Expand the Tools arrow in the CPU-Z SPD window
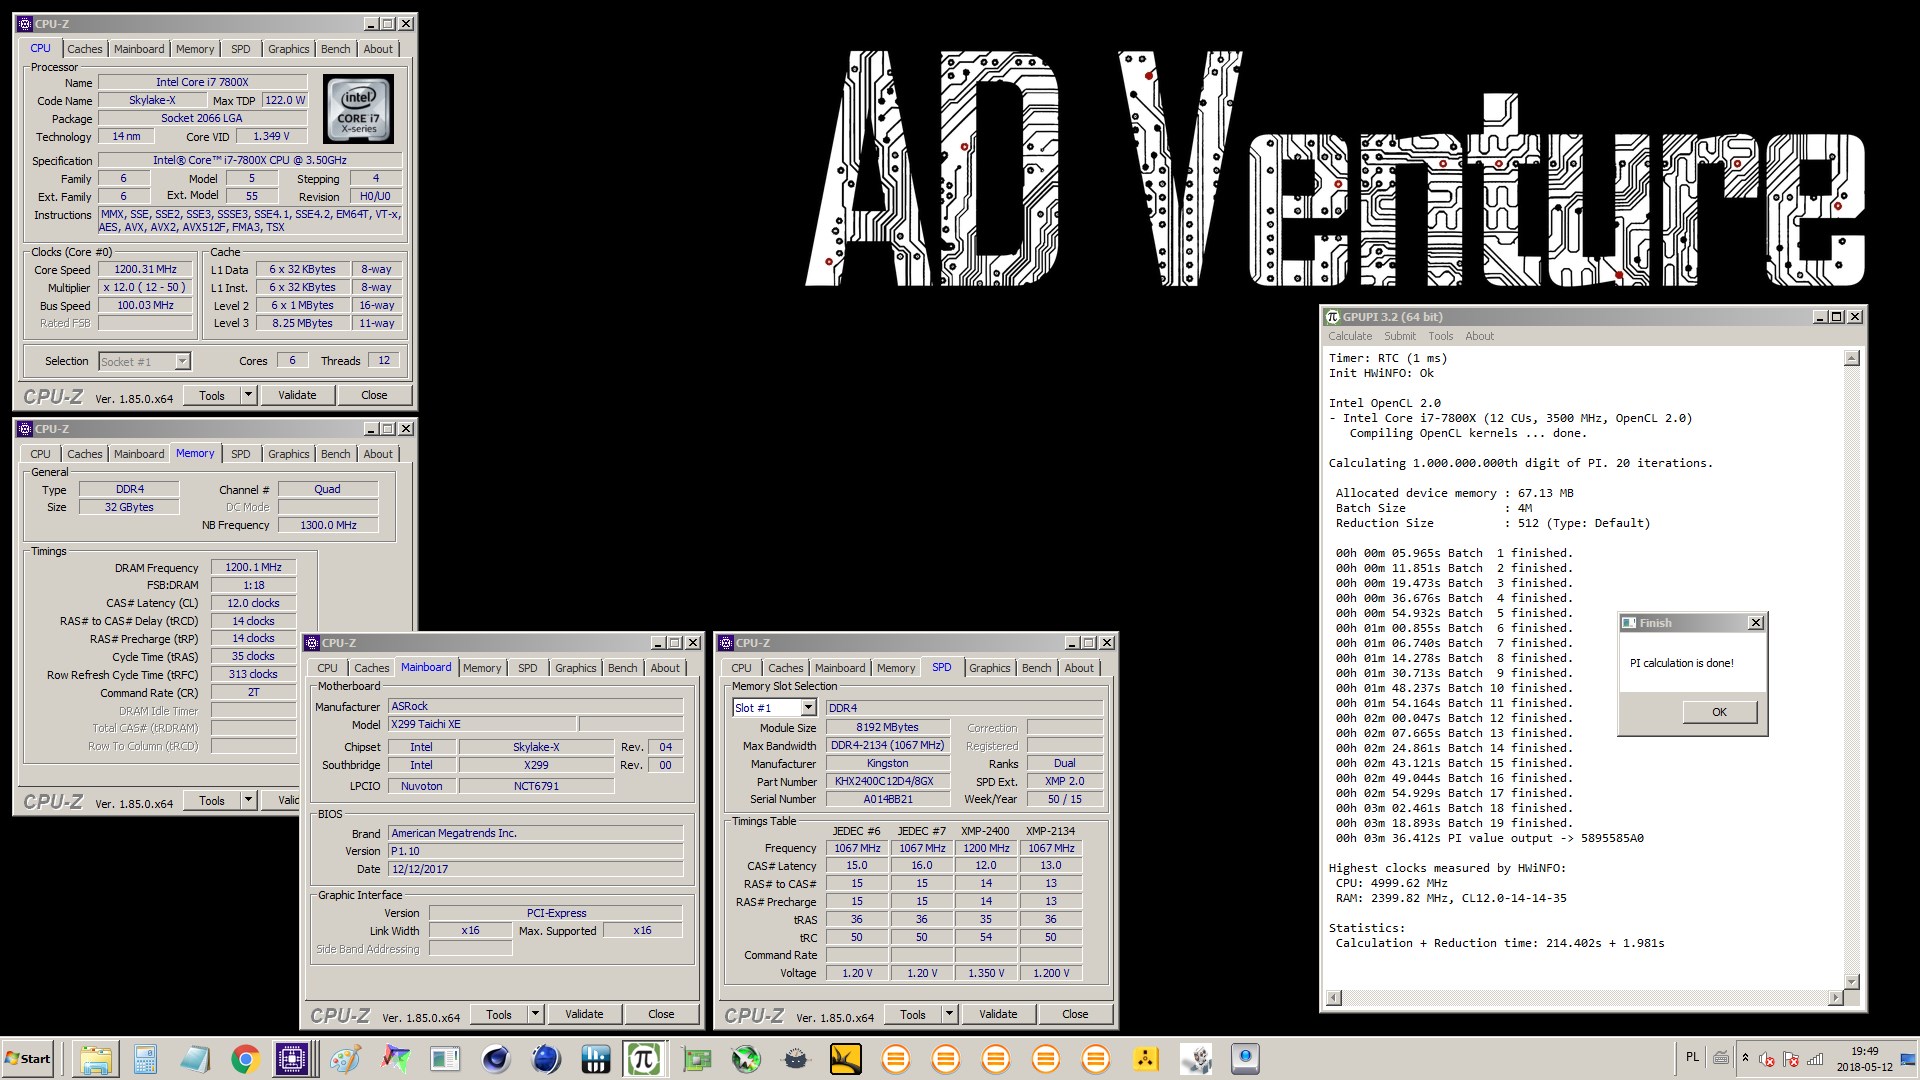Viewport: 1920px width, 1080px height. 949,1015
